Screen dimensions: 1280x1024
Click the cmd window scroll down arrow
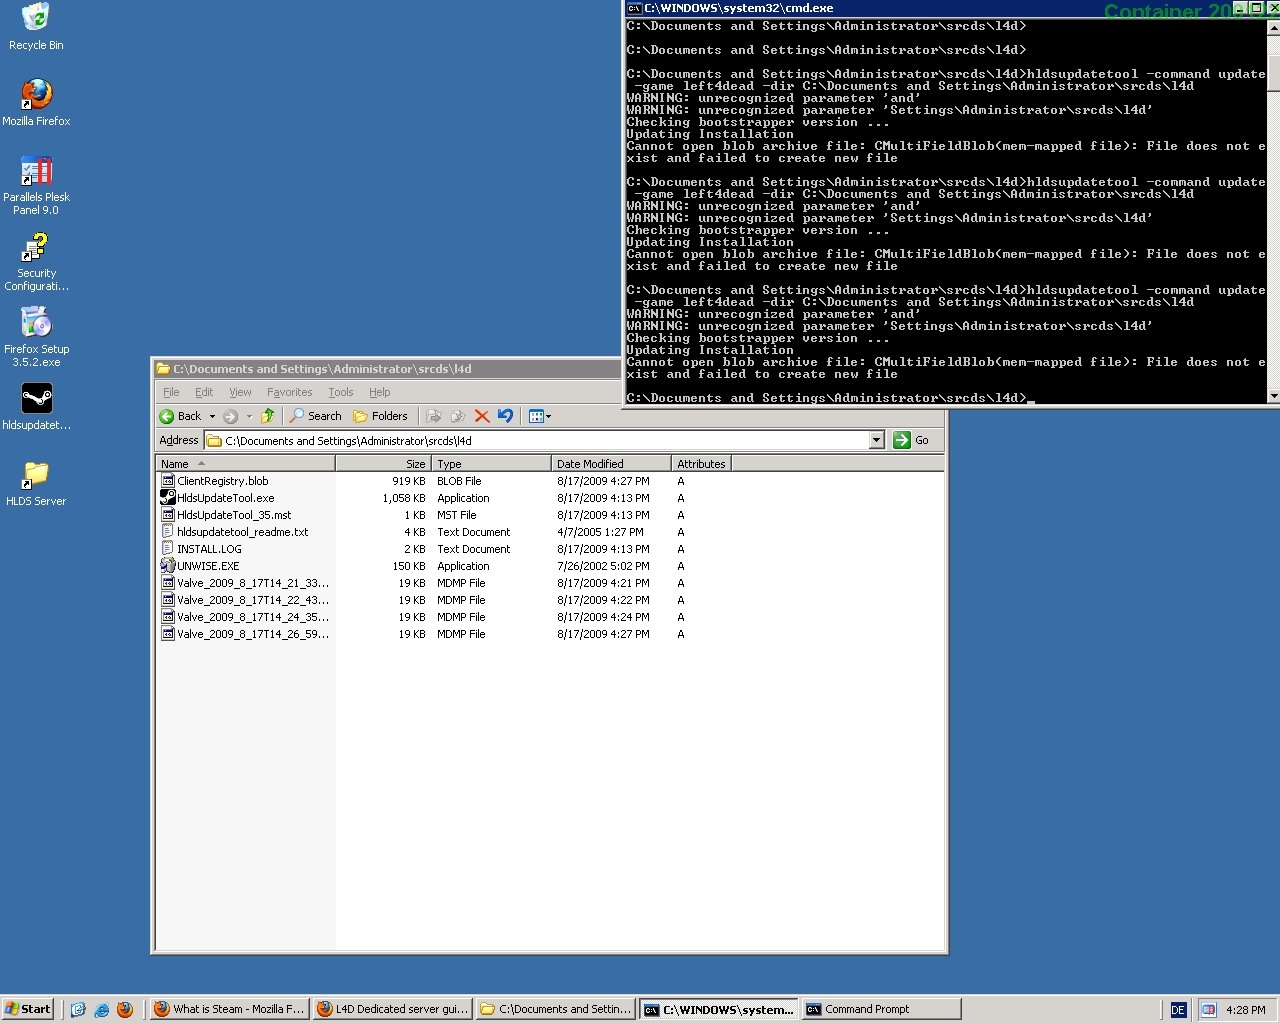[1273, 396]
